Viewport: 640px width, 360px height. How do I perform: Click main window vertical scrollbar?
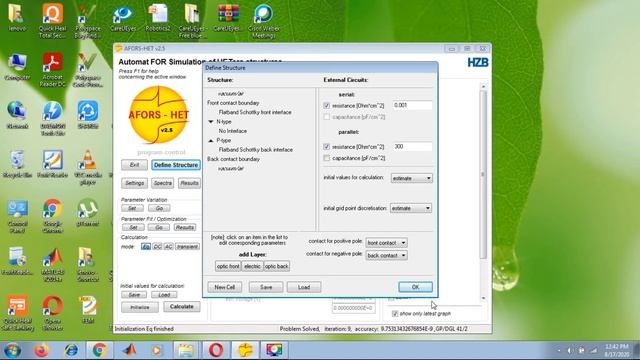483,192
